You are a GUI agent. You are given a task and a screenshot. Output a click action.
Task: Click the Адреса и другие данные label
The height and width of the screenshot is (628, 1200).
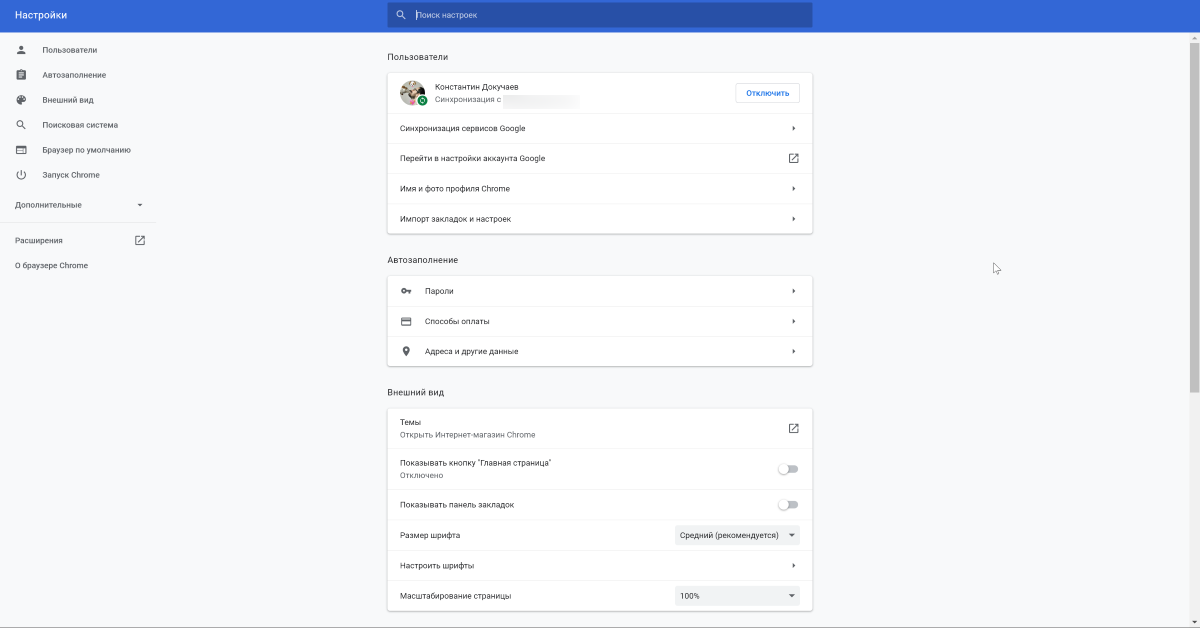pyautogui.click(x=472, y=351)
